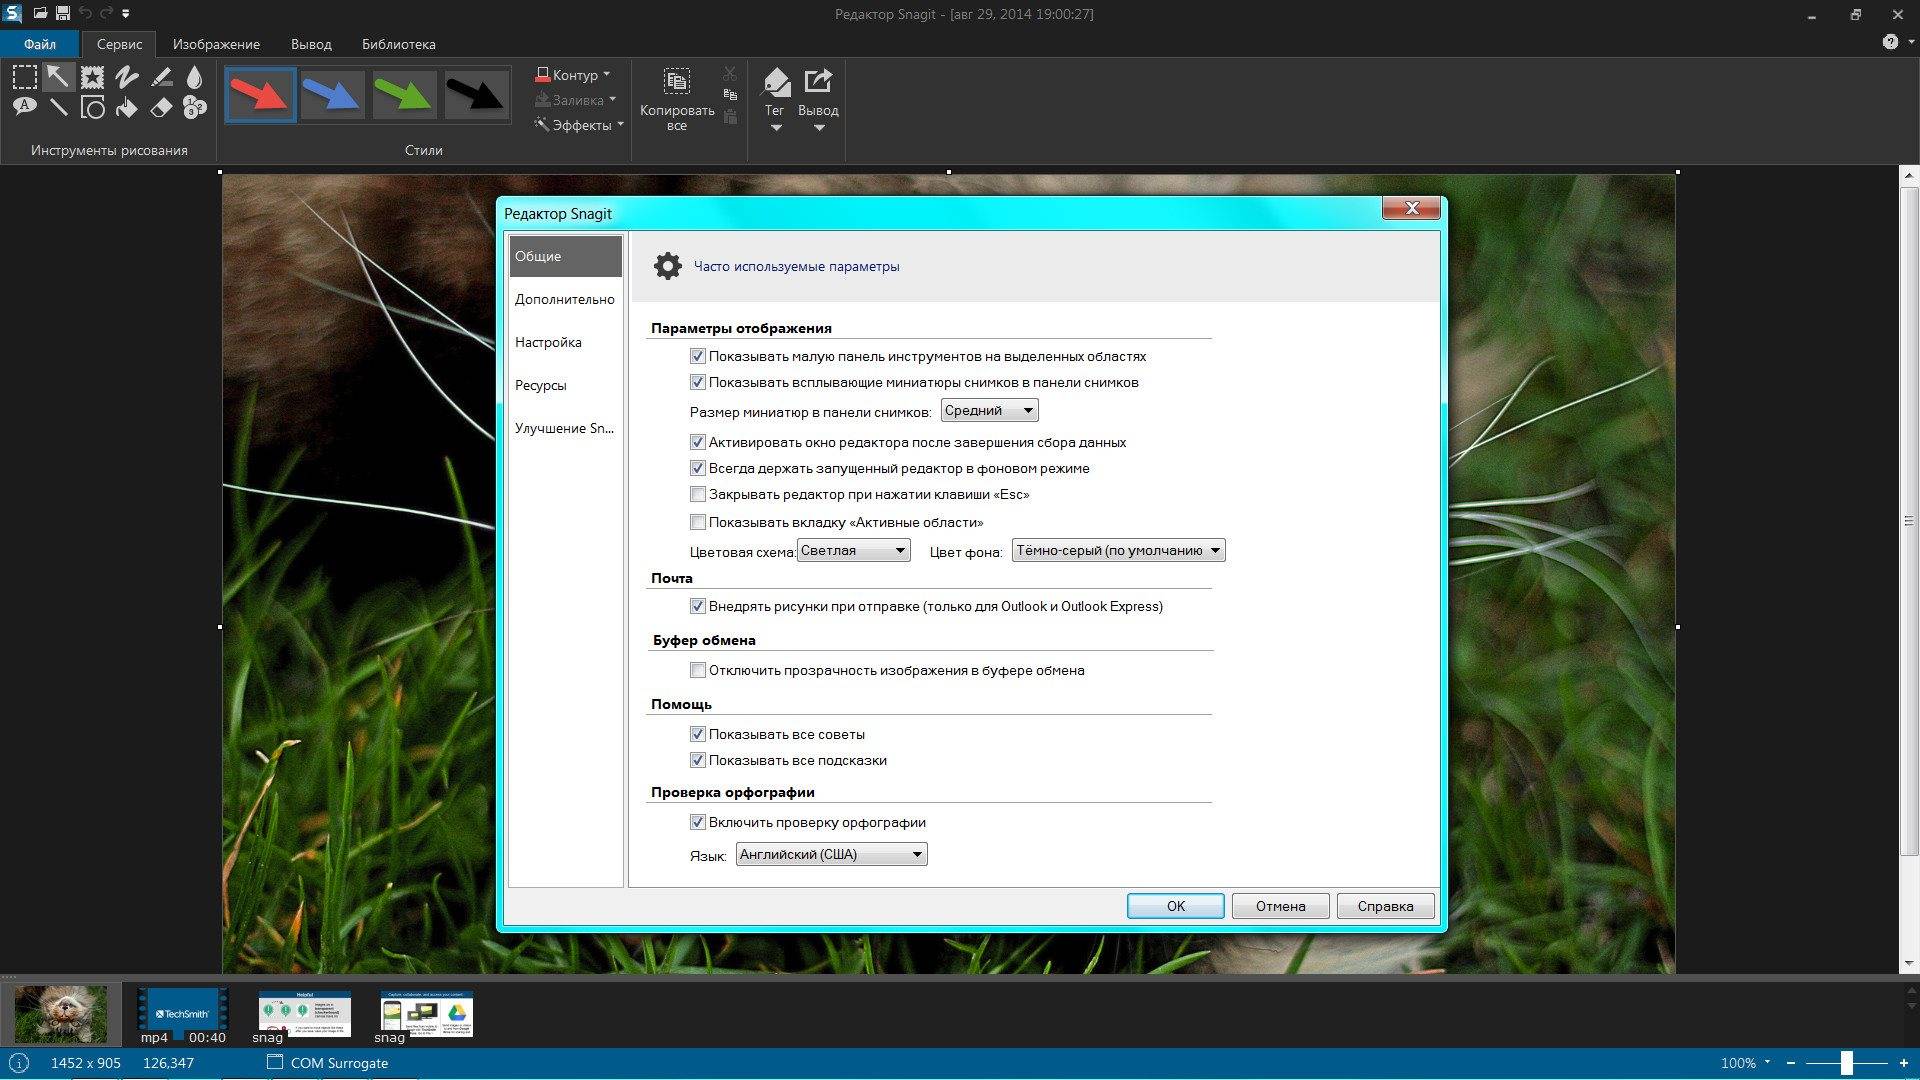Select the rectangular Selection tool
The height and width of the screenshot is (1080, 1920).
(25, 77)
